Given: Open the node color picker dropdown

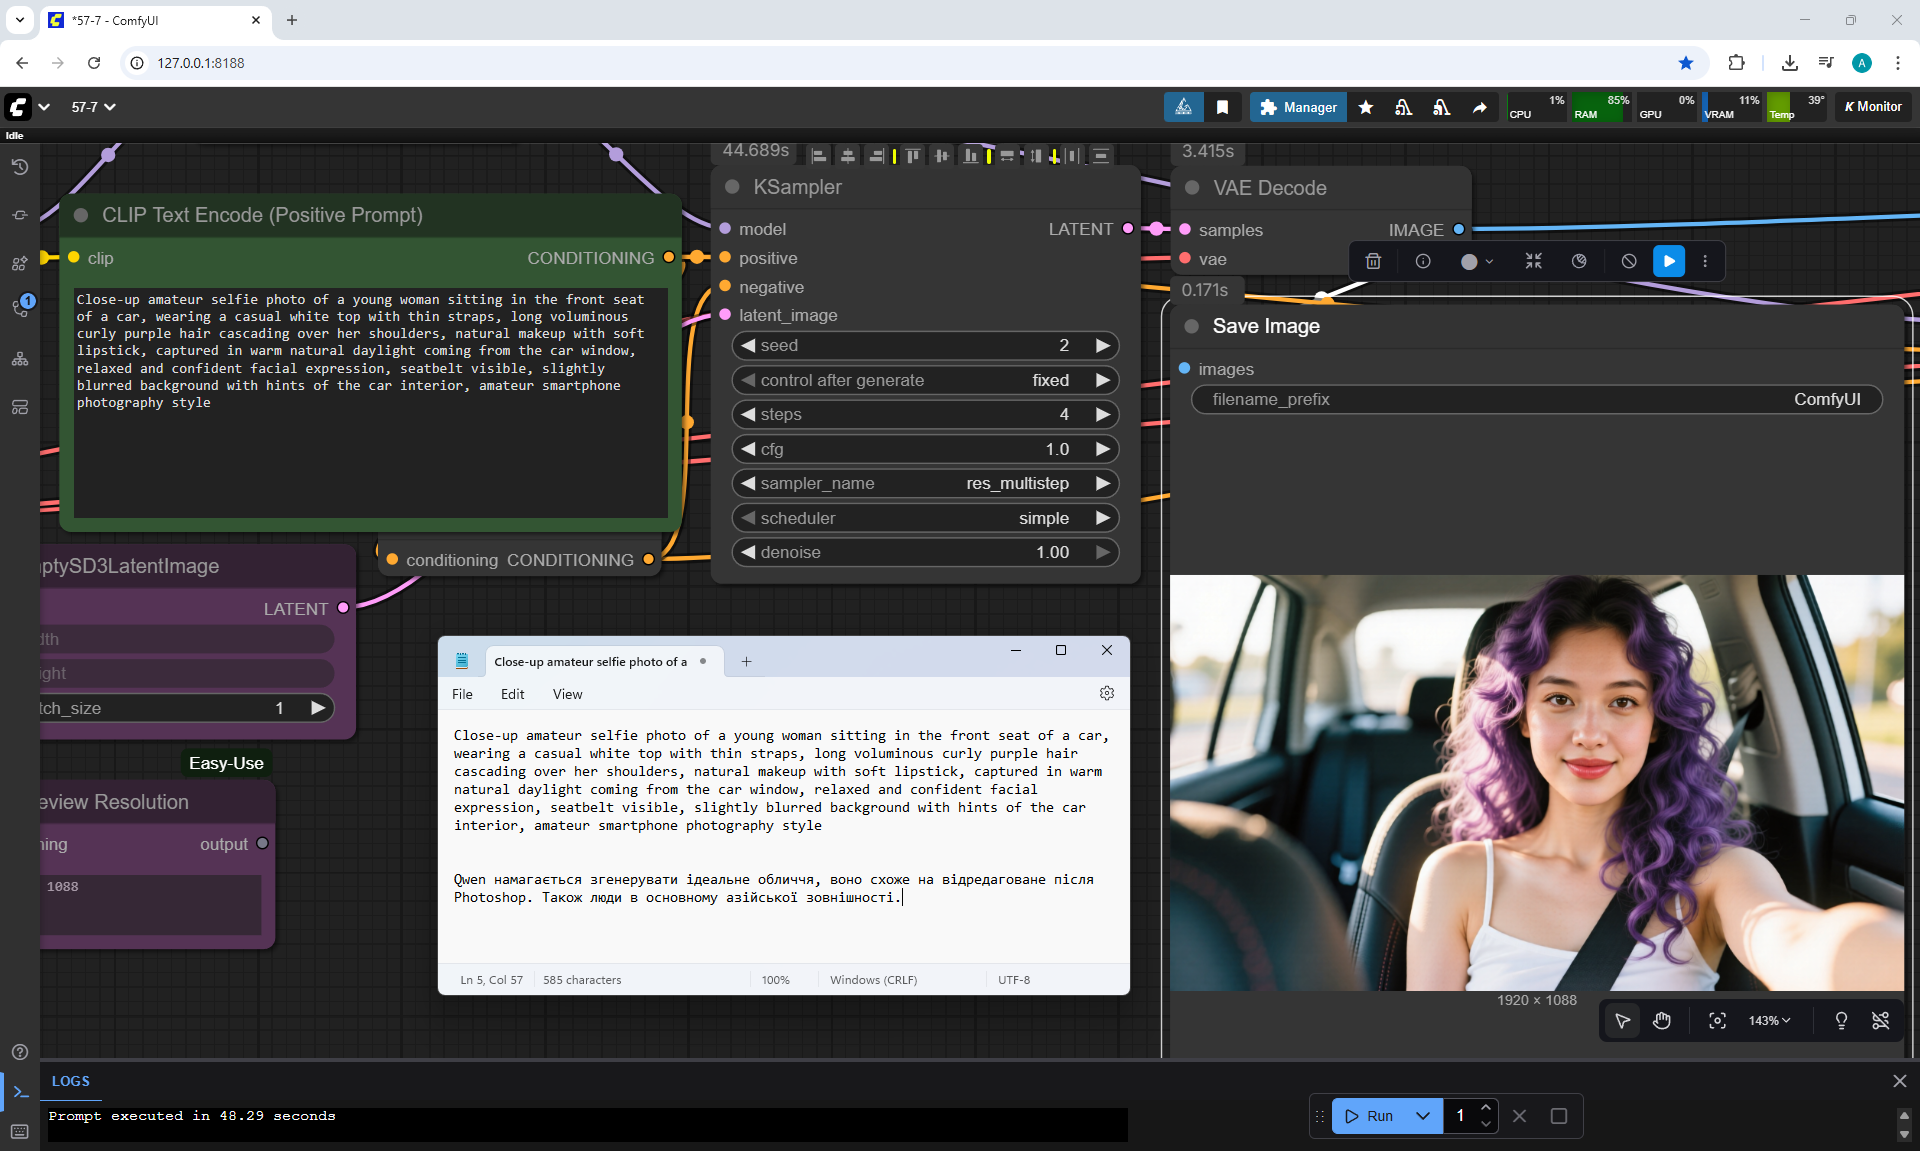Looking at the screenshot, I should click(x=1476, y=261).
